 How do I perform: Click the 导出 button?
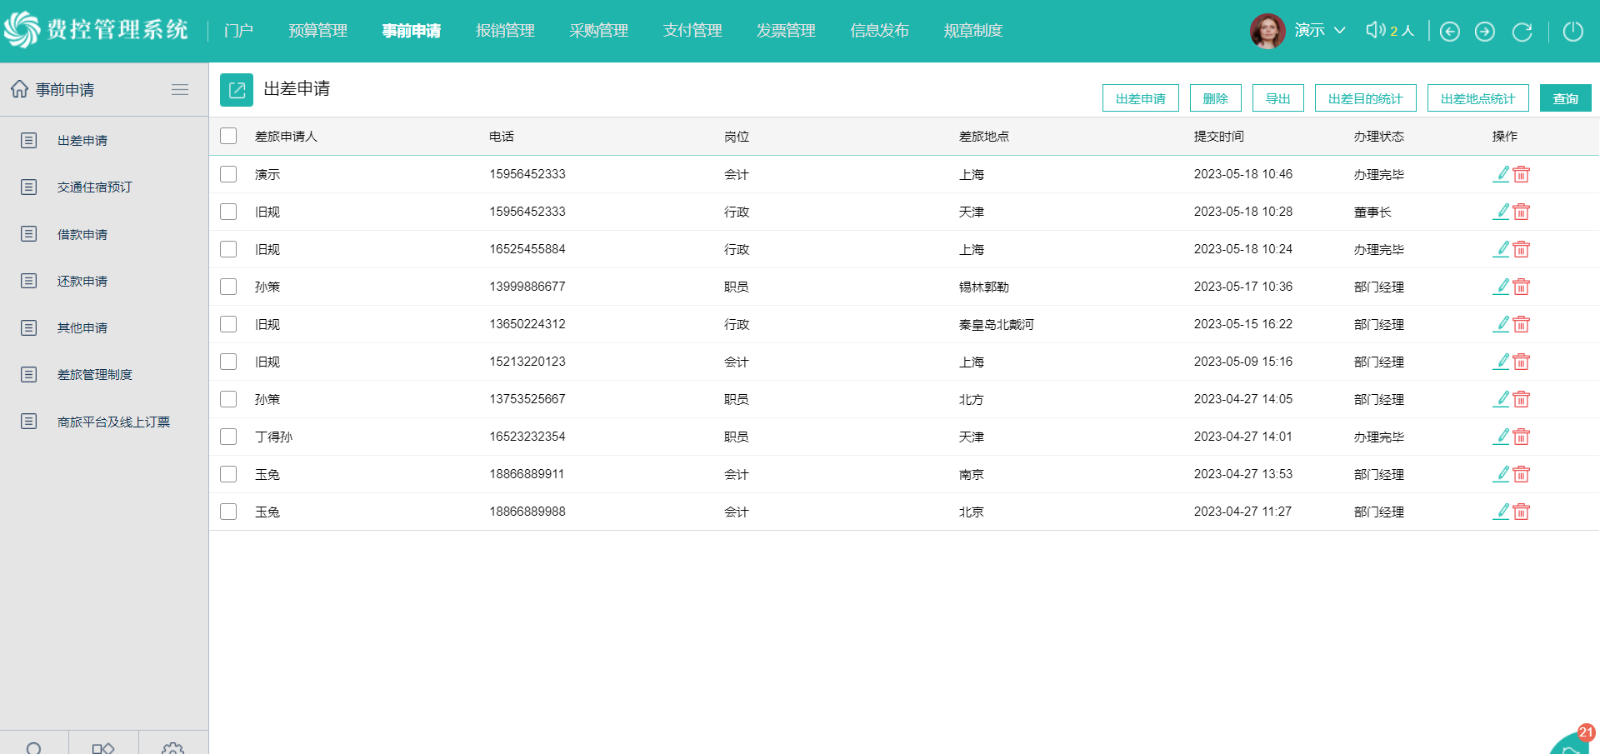click(x=1278, y=98)
